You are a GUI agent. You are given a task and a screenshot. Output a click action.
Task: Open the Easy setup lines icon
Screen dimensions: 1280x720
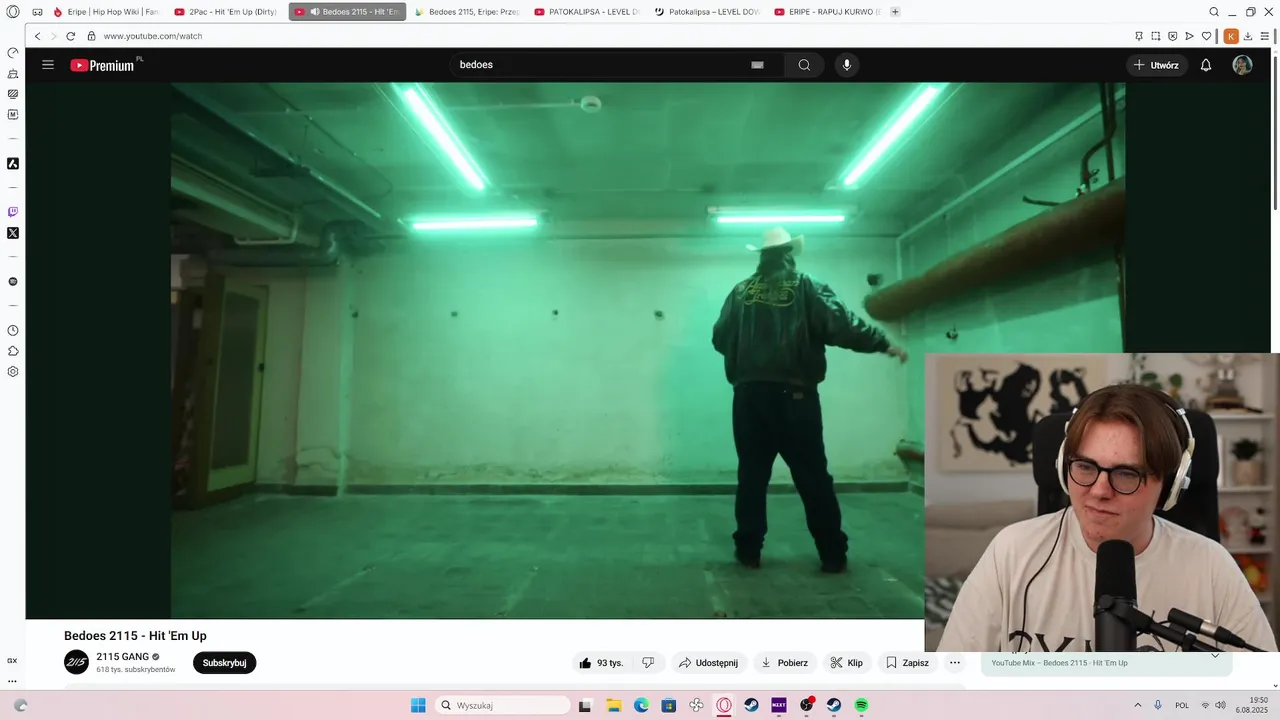tap(1265, 36)
